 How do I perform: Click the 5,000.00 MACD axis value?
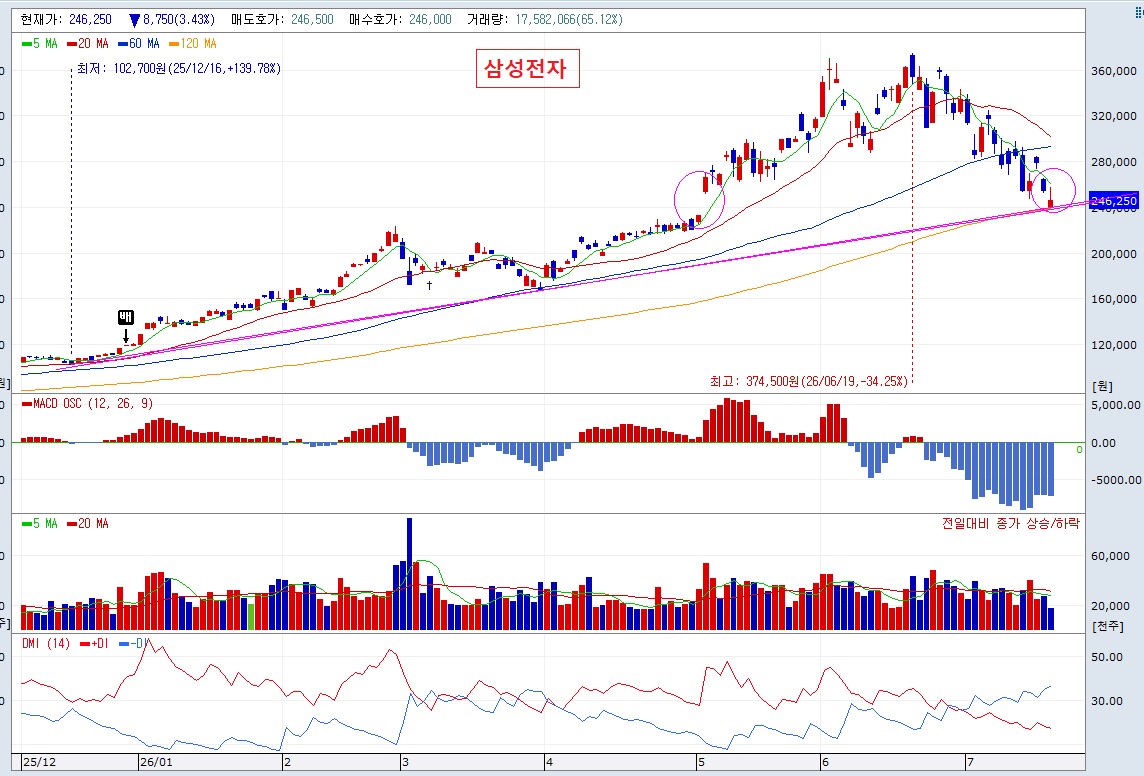(x=1116, y=405)
